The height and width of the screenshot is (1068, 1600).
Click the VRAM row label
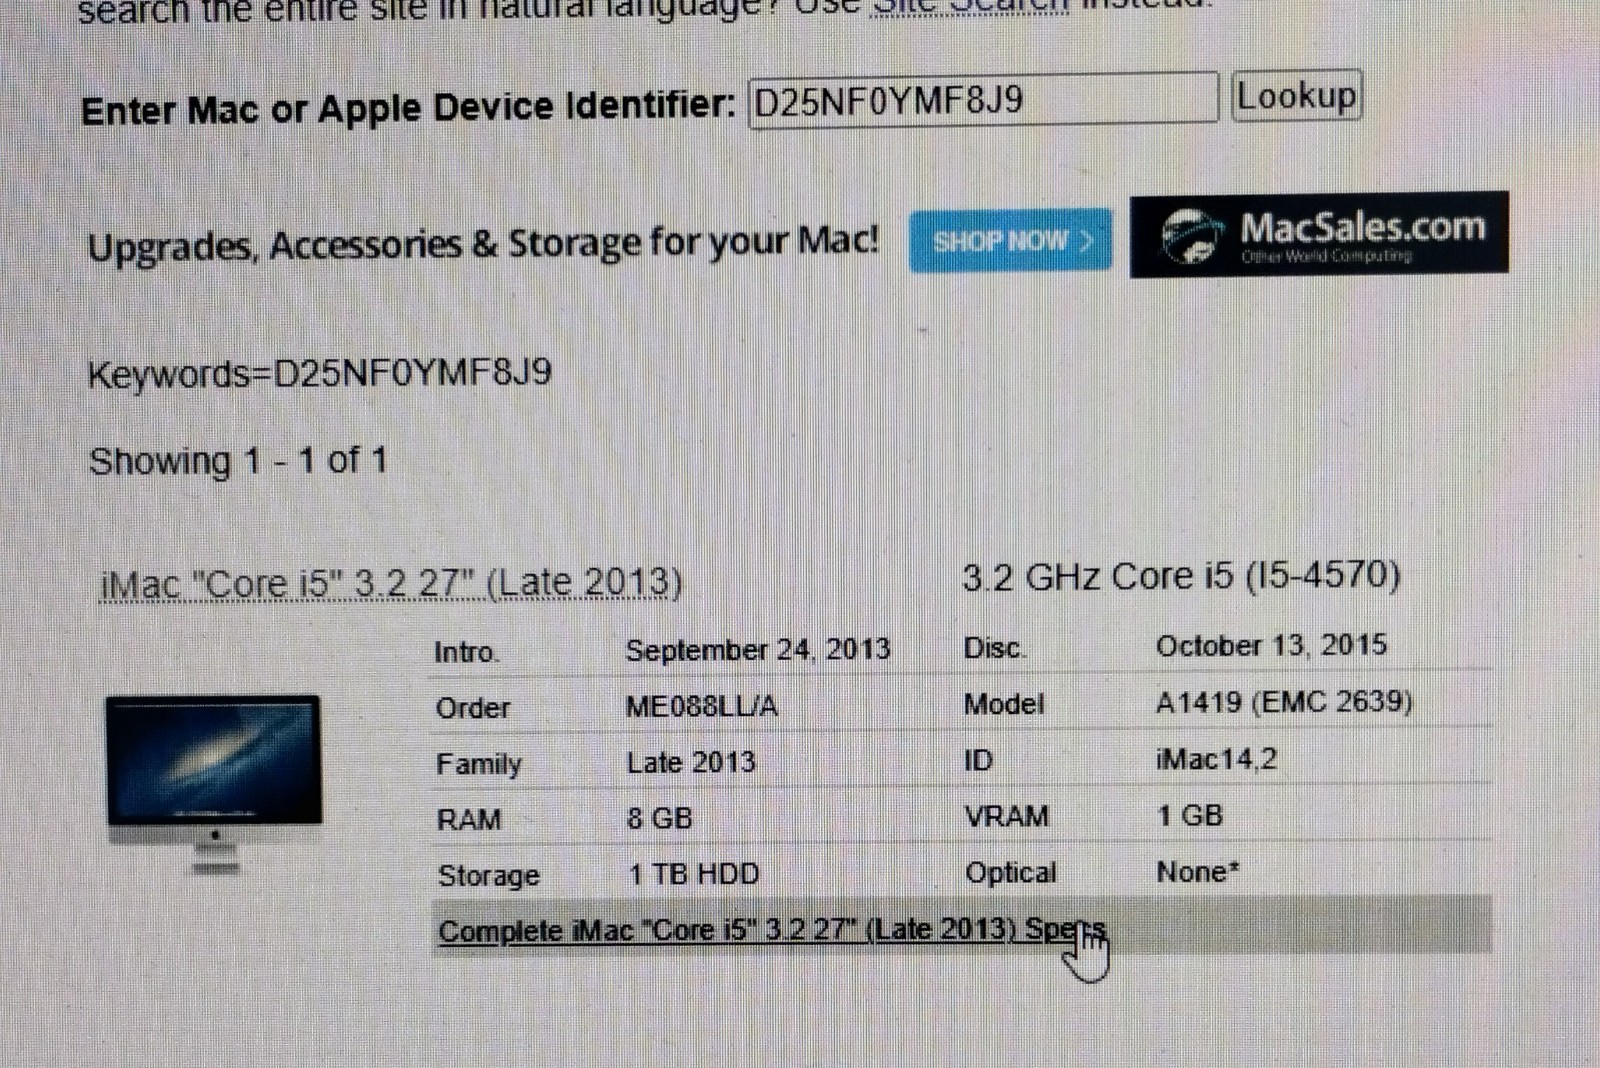[x=1007, y=816]
